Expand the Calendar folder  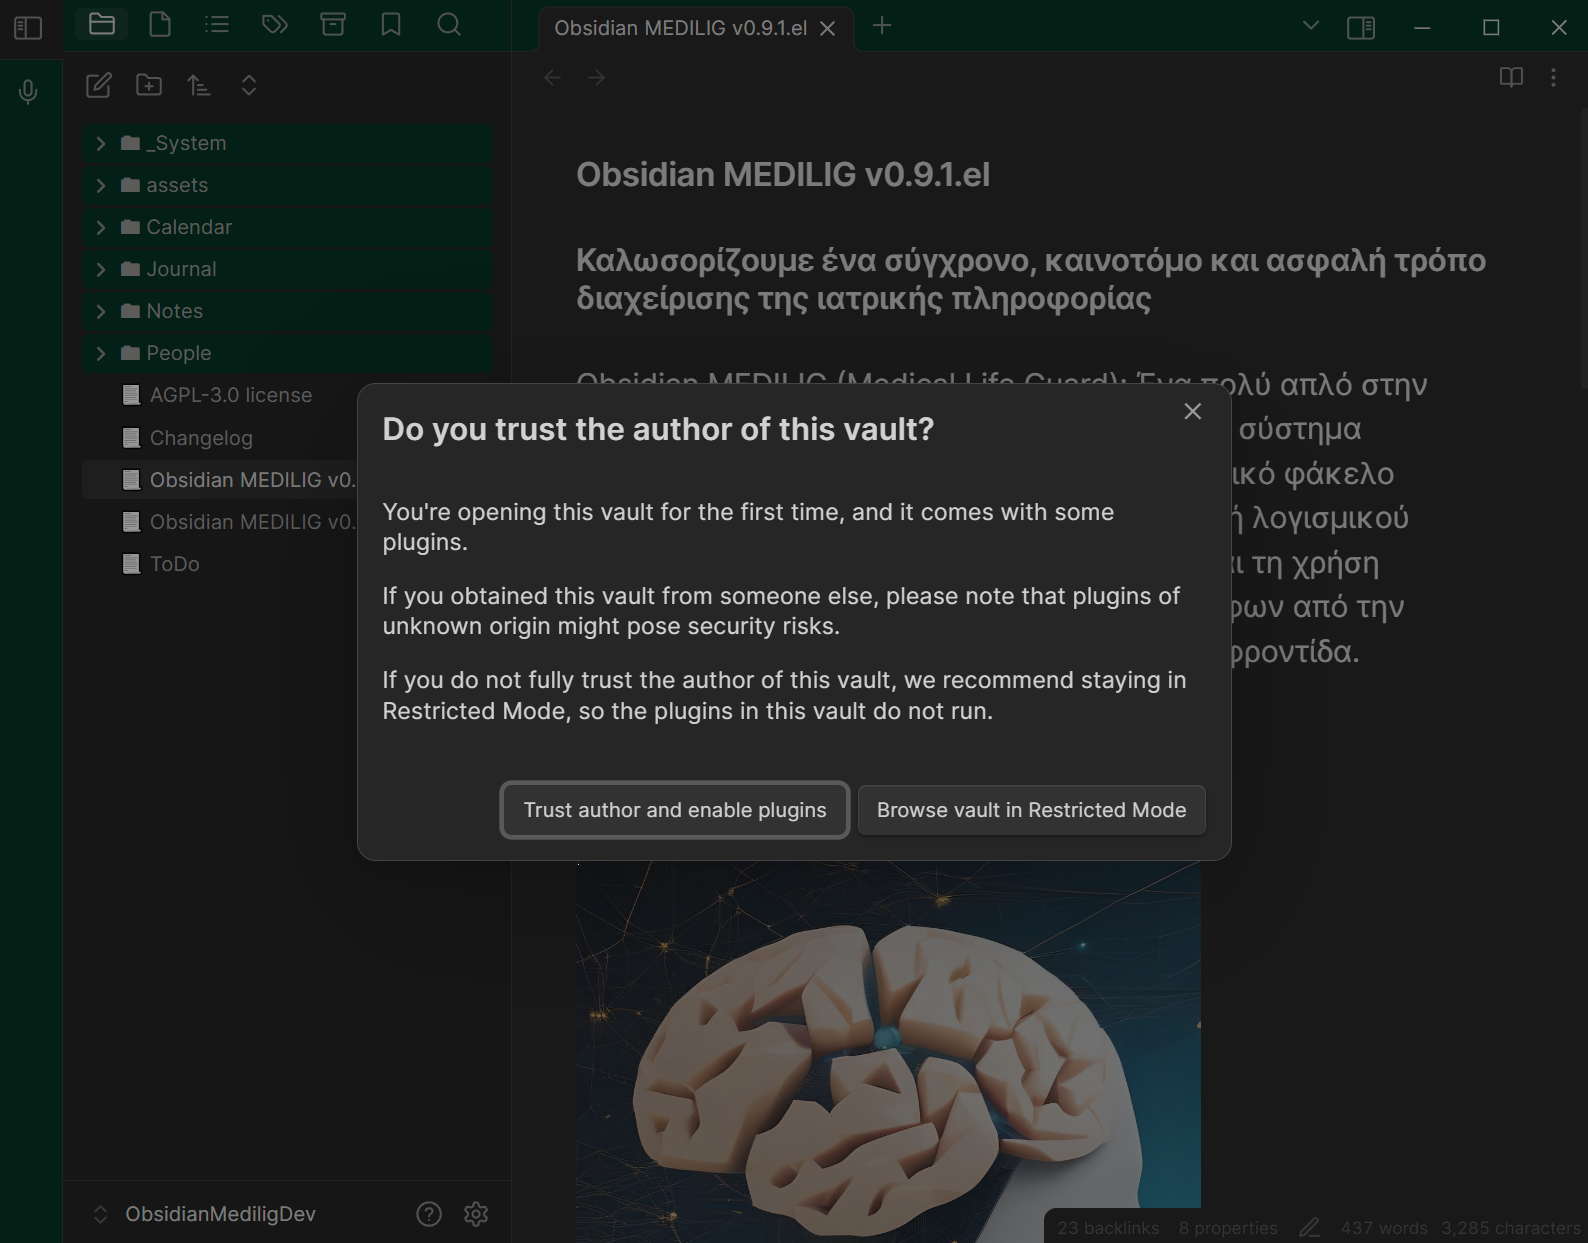point(288,227)
